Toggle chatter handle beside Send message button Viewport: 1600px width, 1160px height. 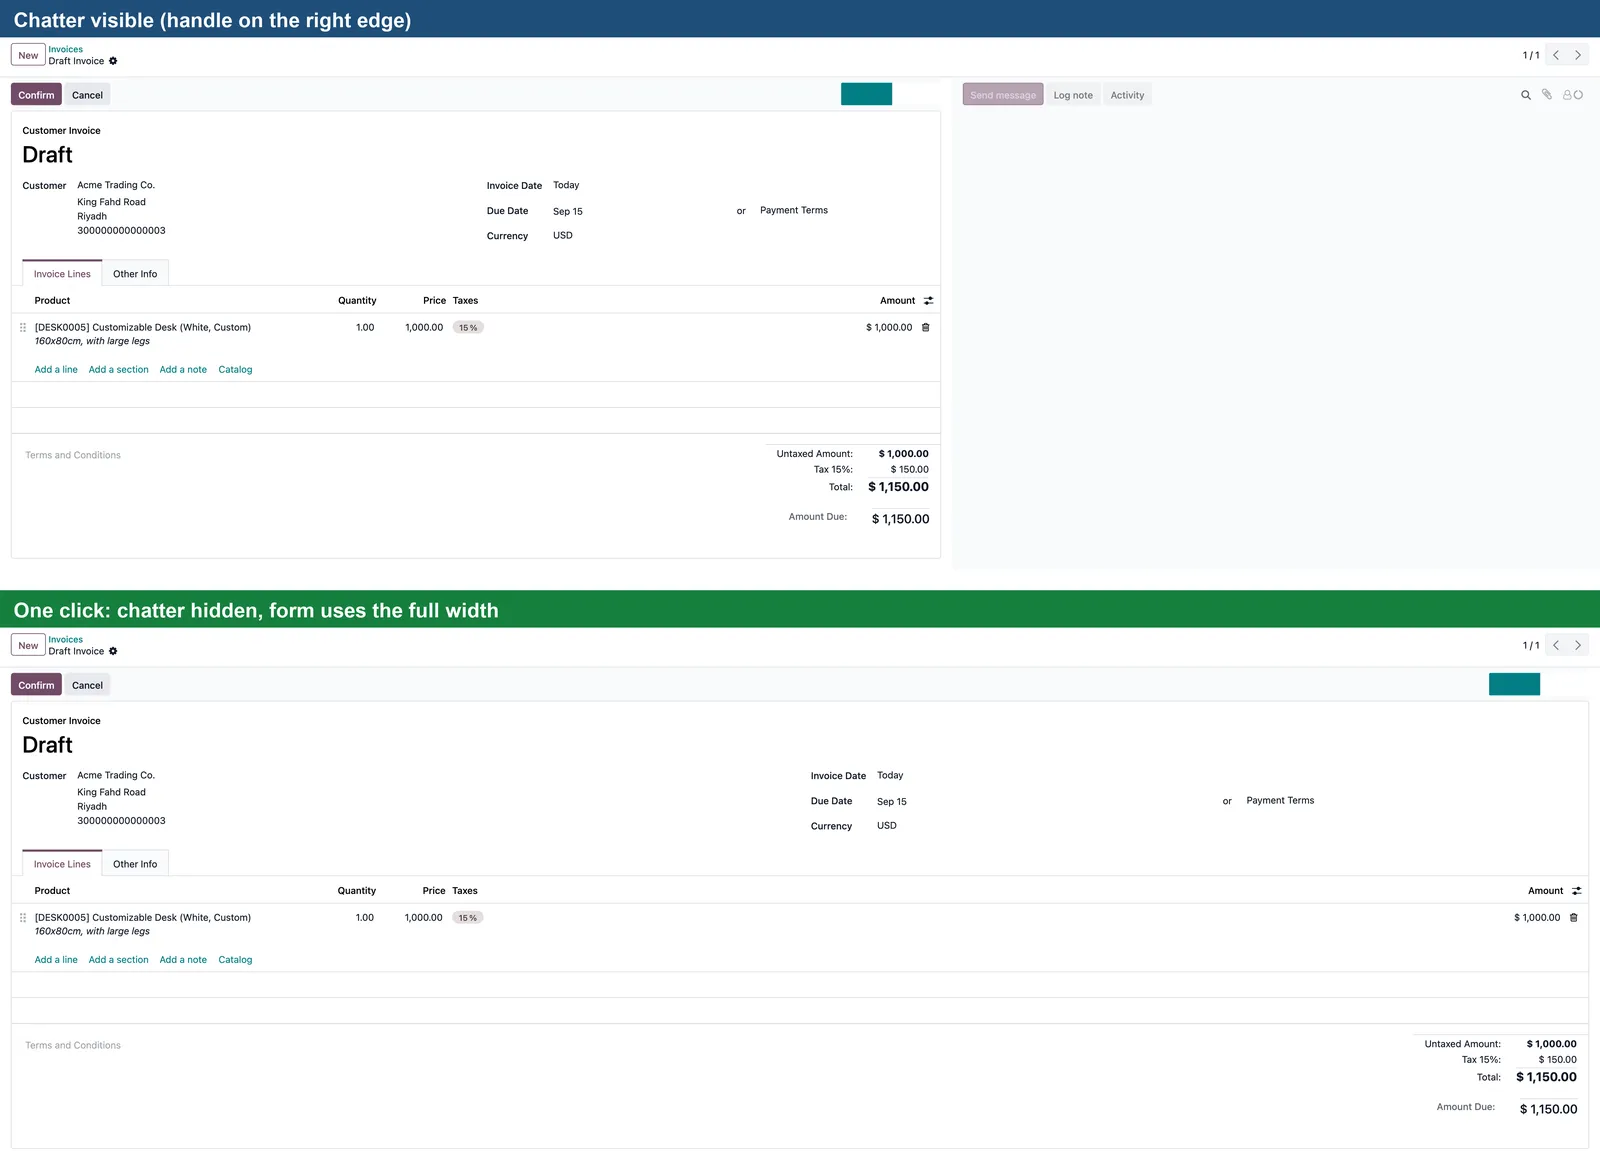click(866, 94)
